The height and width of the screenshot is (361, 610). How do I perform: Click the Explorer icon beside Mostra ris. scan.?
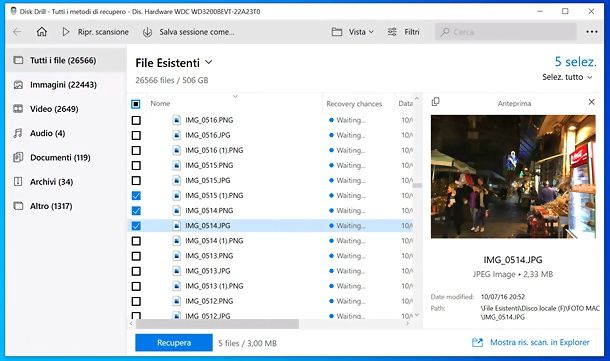[x=477, y=342]
